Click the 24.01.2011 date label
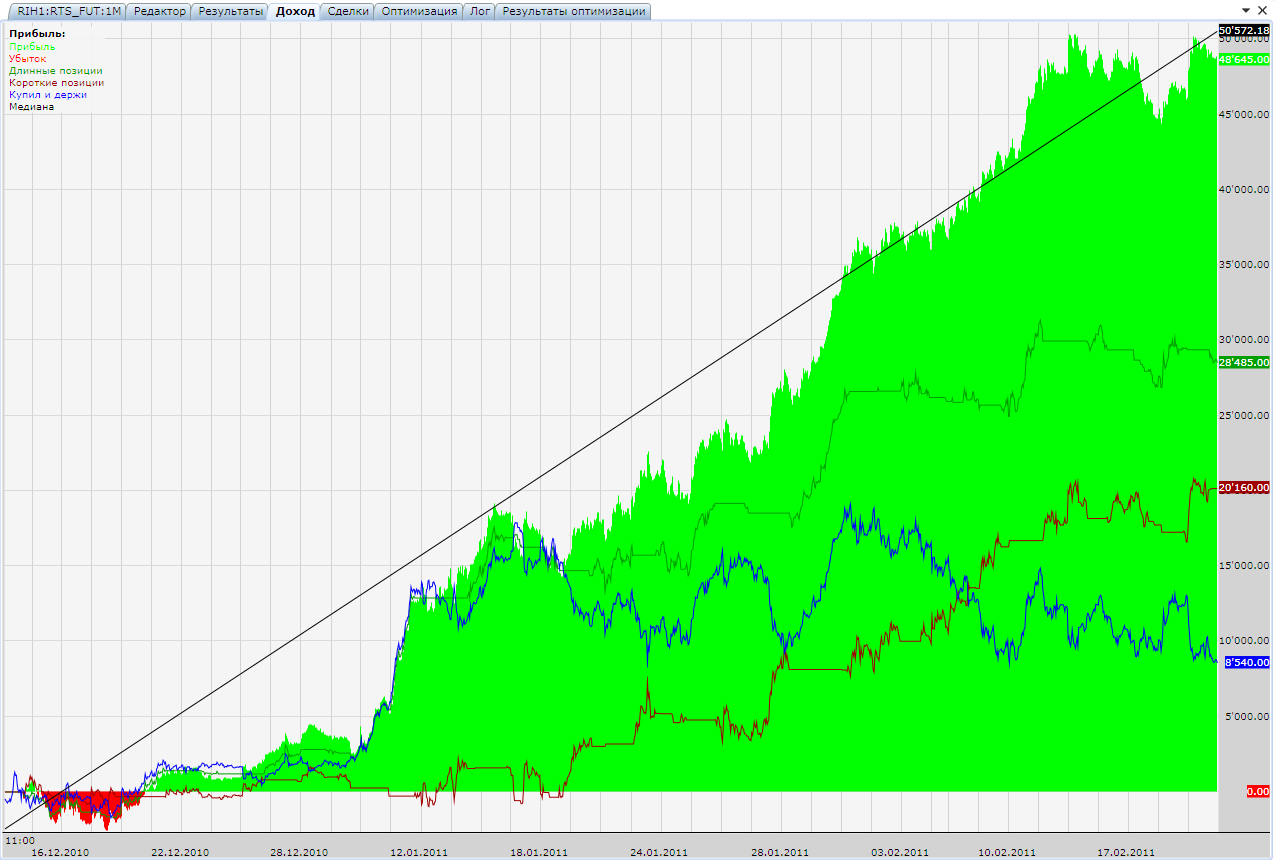The width and height of the screenshot is (1274, 860). click(659, 853)
